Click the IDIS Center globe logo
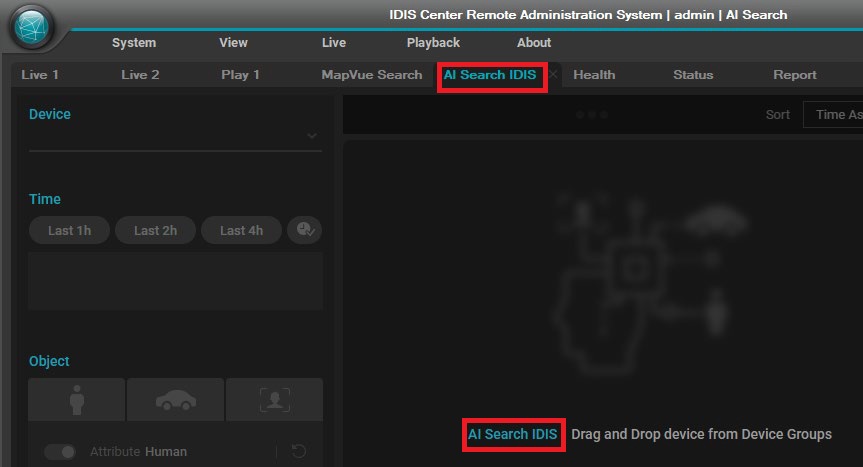The height and width of the screenshot is (467, 863). coord(32,26)
